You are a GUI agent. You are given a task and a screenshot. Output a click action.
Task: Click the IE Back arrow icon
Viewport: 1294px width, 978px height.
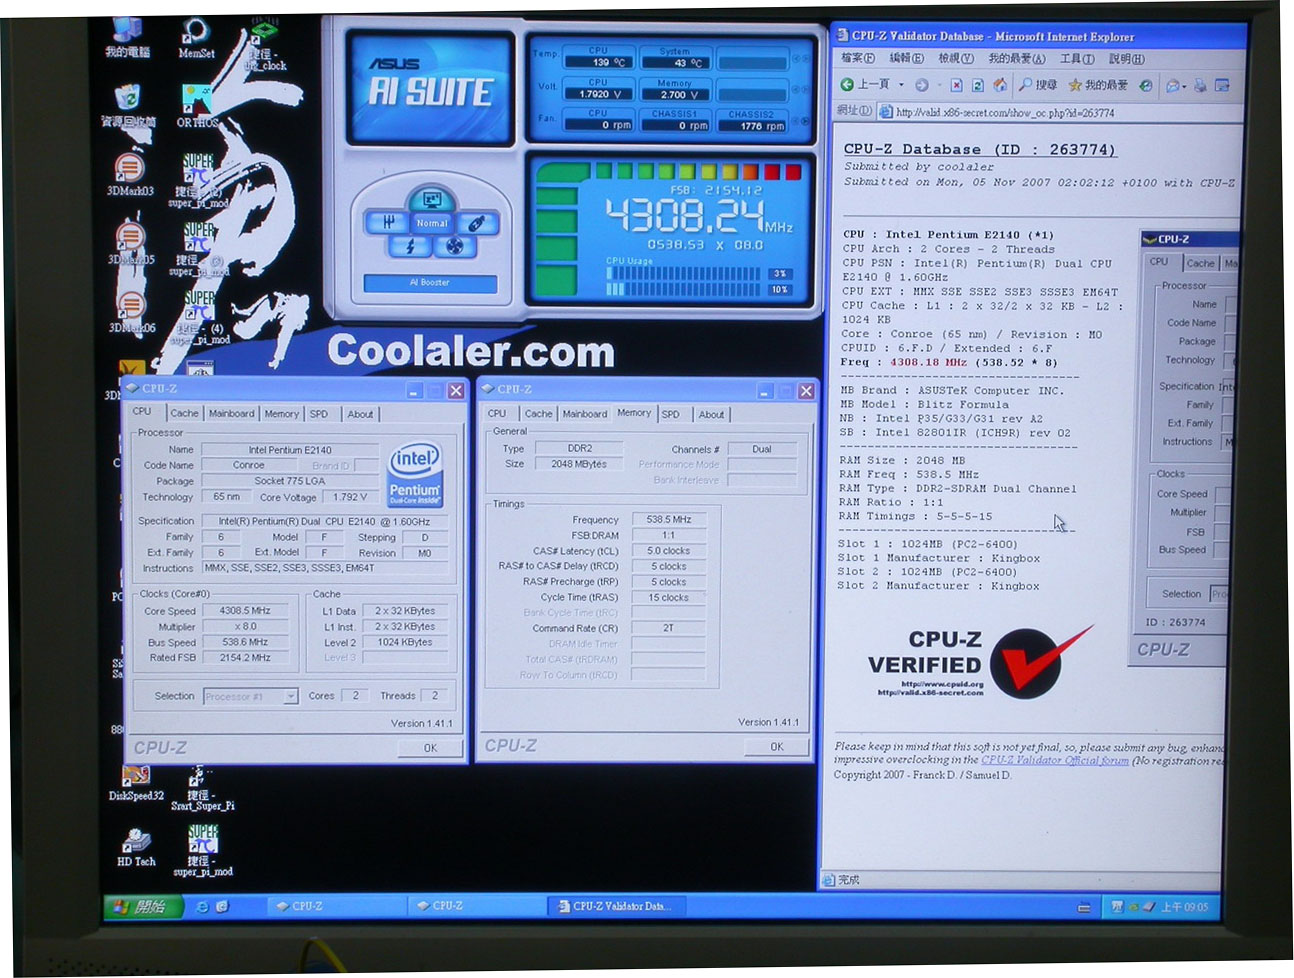coord(846,85)
